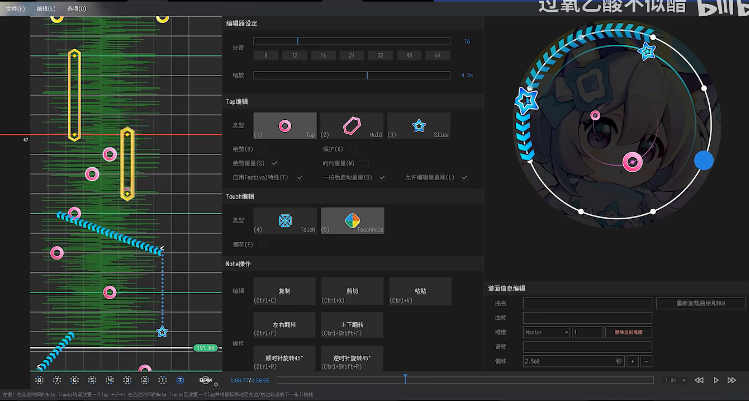Click the solid blue circle in the preview
This screenshot has height=401, width=749.
pos(704,161)
